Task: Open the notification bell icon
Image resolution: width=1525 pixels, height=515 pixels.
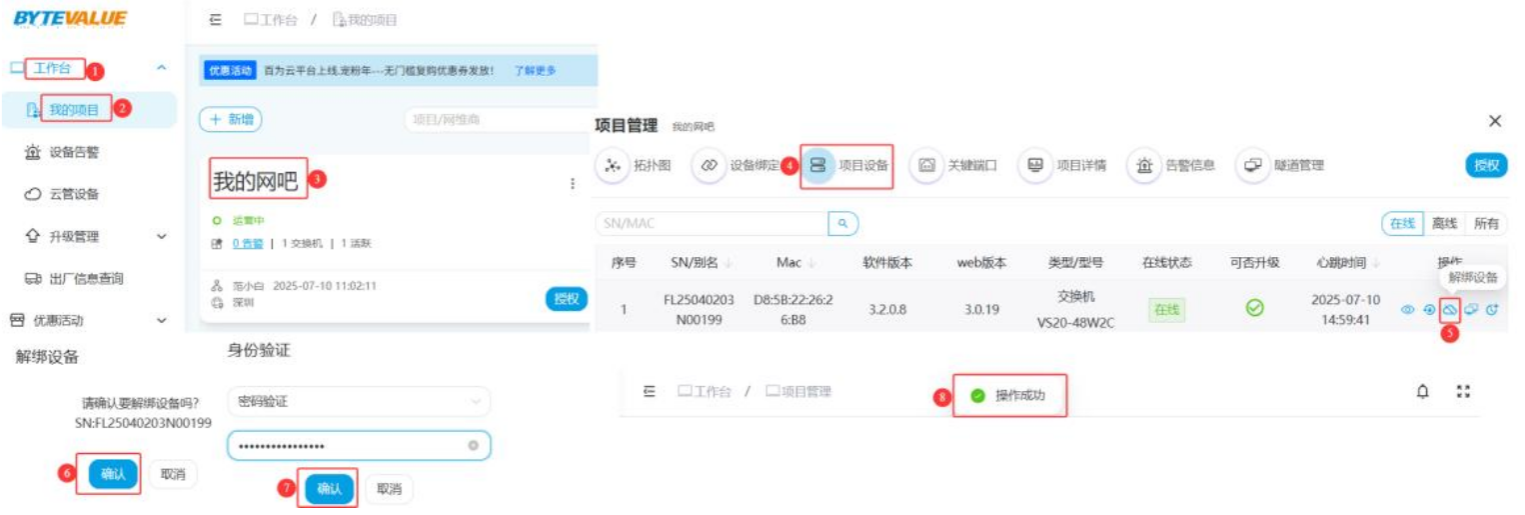Action: pos(1422,392)
